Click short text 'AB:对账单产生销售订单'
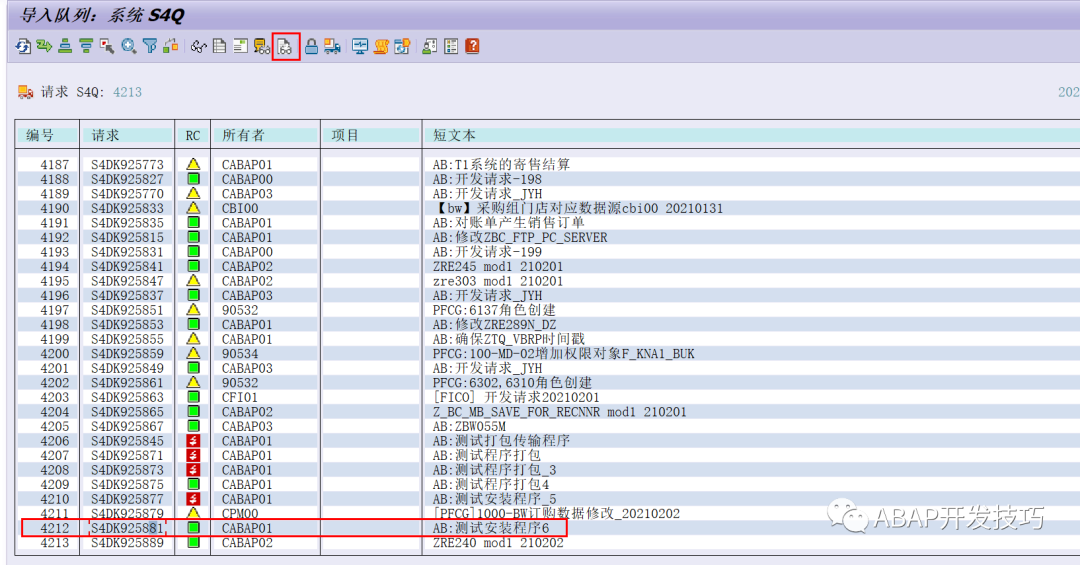1080x565 pixels. (508, 223)
